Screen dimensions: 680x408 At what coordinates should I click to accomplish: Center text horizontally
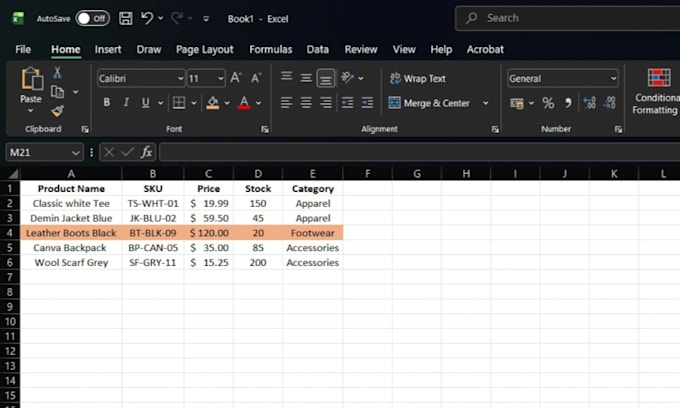tap(306, 103)
